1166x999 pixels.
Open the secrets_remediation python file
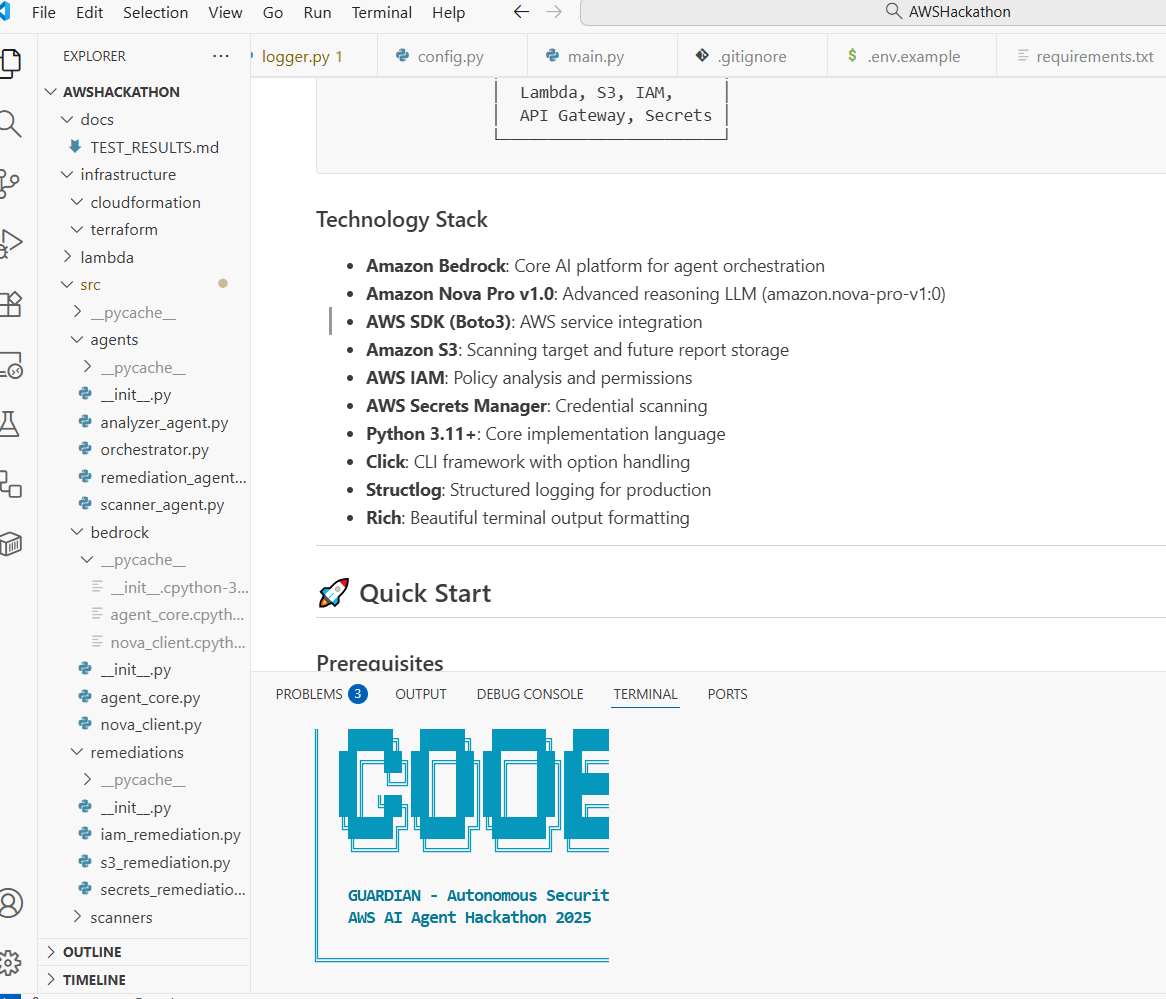(x=144, y=890)
